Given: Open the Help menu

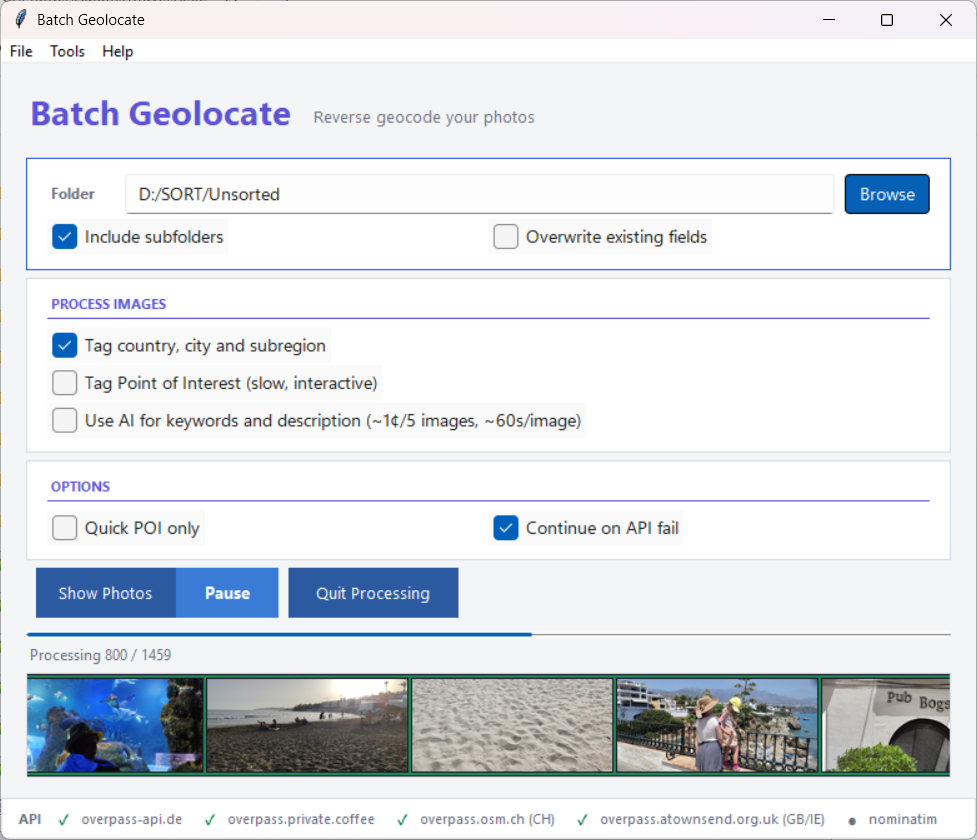Looking at the screenshot, I should (x=117, y=51).
